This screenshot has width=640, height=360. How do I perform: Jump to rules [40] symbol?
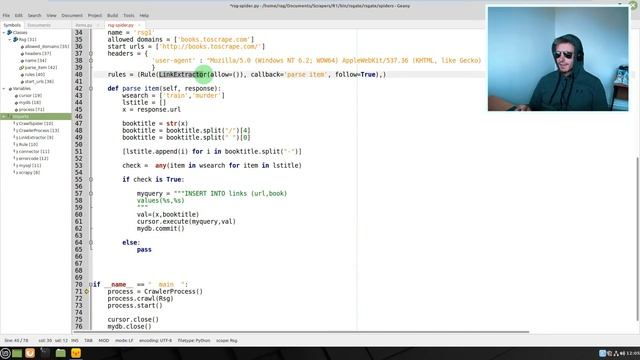[x=35, y=75]
